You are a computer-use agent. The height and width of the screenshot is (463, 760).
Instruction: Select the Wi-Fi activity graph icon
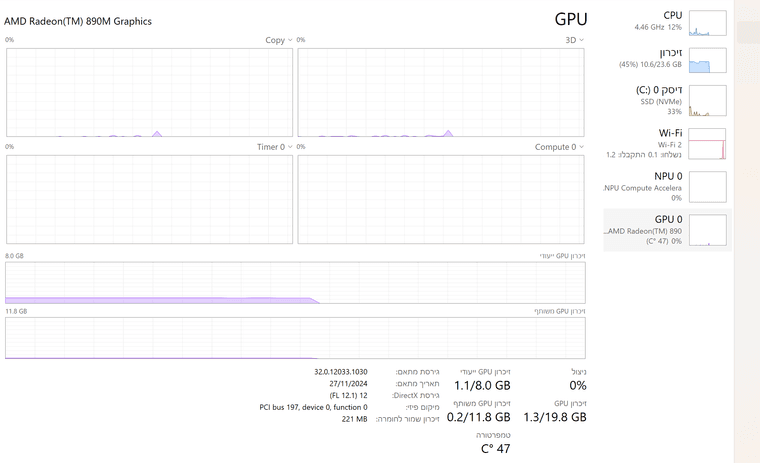708,144
